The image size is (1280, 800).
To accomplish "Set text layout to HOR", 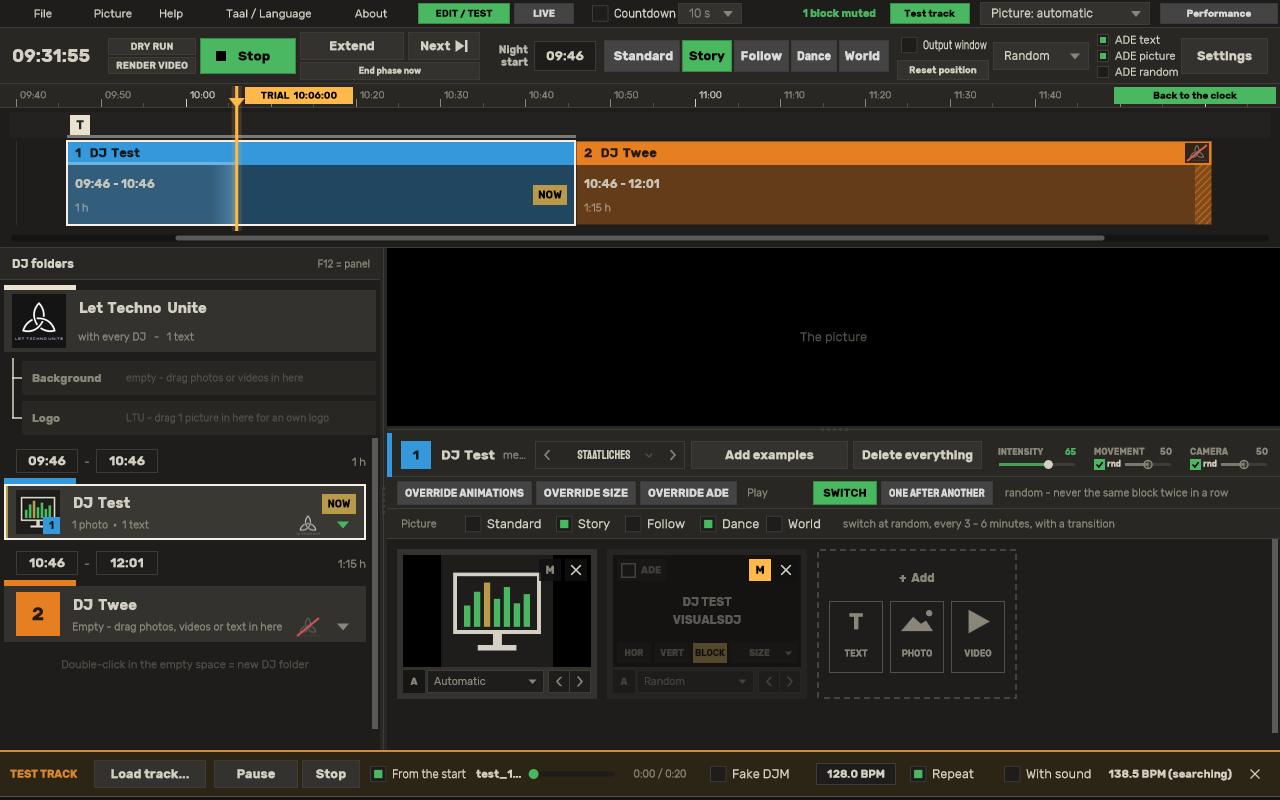I will (x=634, y=653).
